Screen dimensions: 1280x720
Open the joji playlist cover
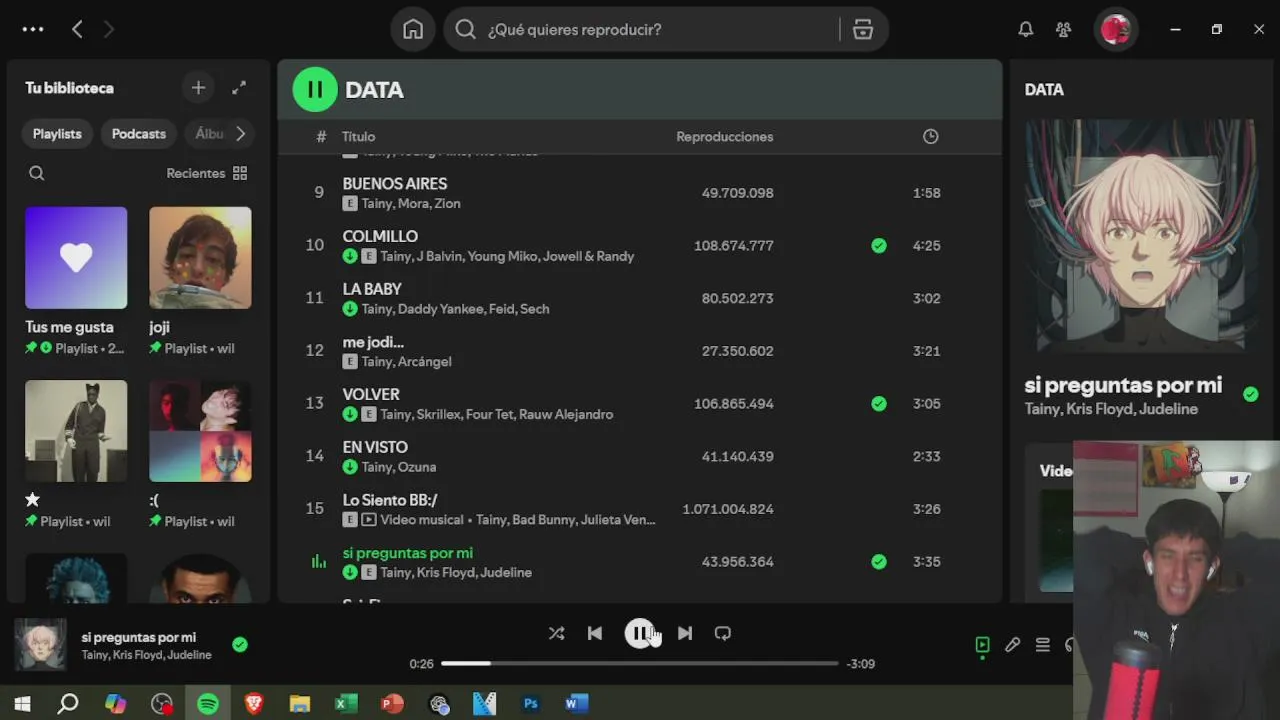tap(200, 258)
